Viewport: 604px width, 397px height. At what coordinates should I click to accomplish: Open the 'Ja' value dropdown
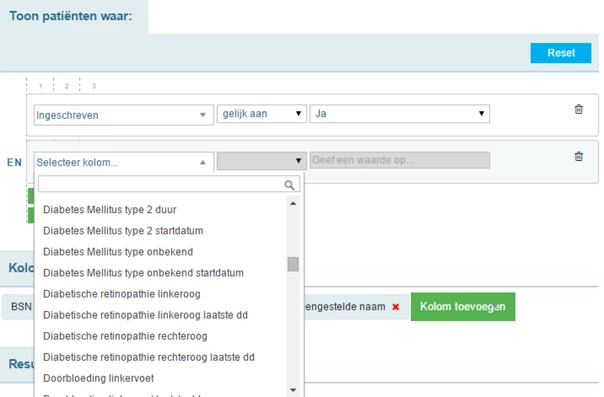tap(399, 114)
